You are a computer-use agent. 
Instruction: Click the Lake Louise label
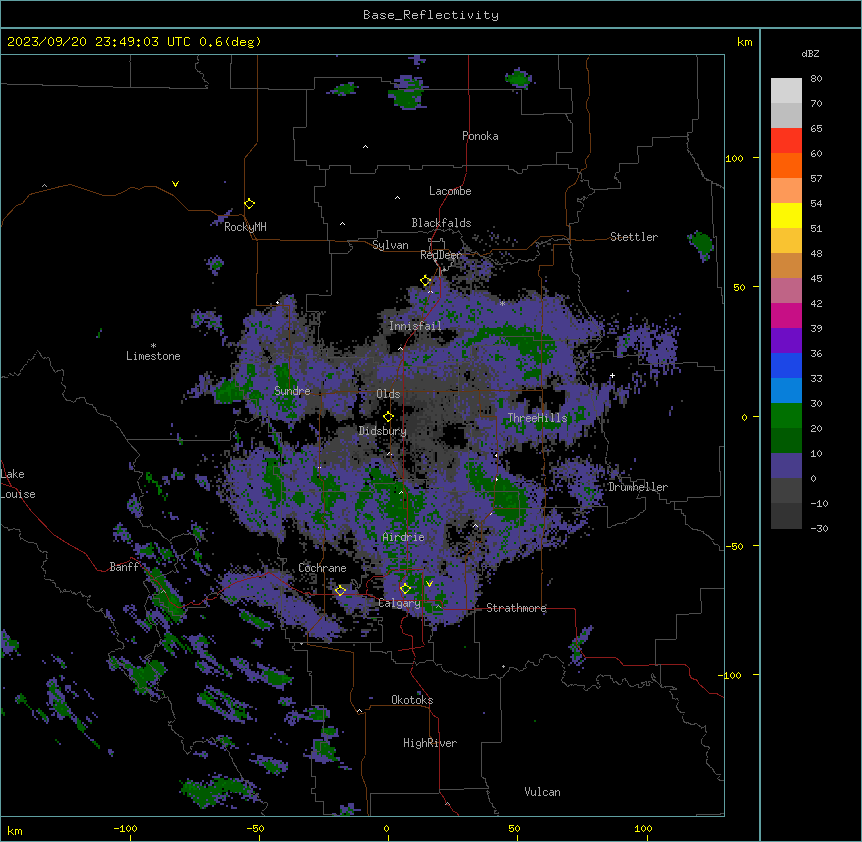click(x=18, y=484)
